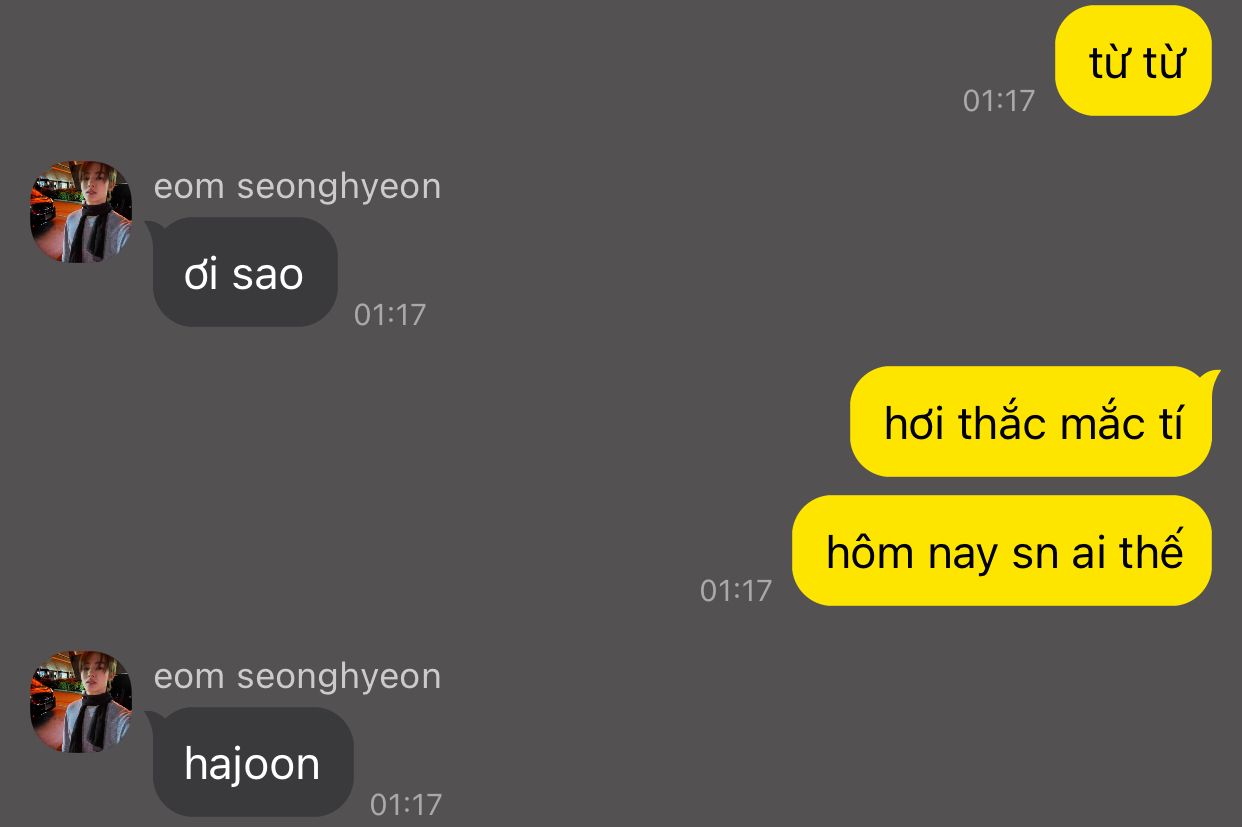Select the gray "ơi sao" message bubble
Screen dimensions: 1242x827
click(x=245, y=273)
